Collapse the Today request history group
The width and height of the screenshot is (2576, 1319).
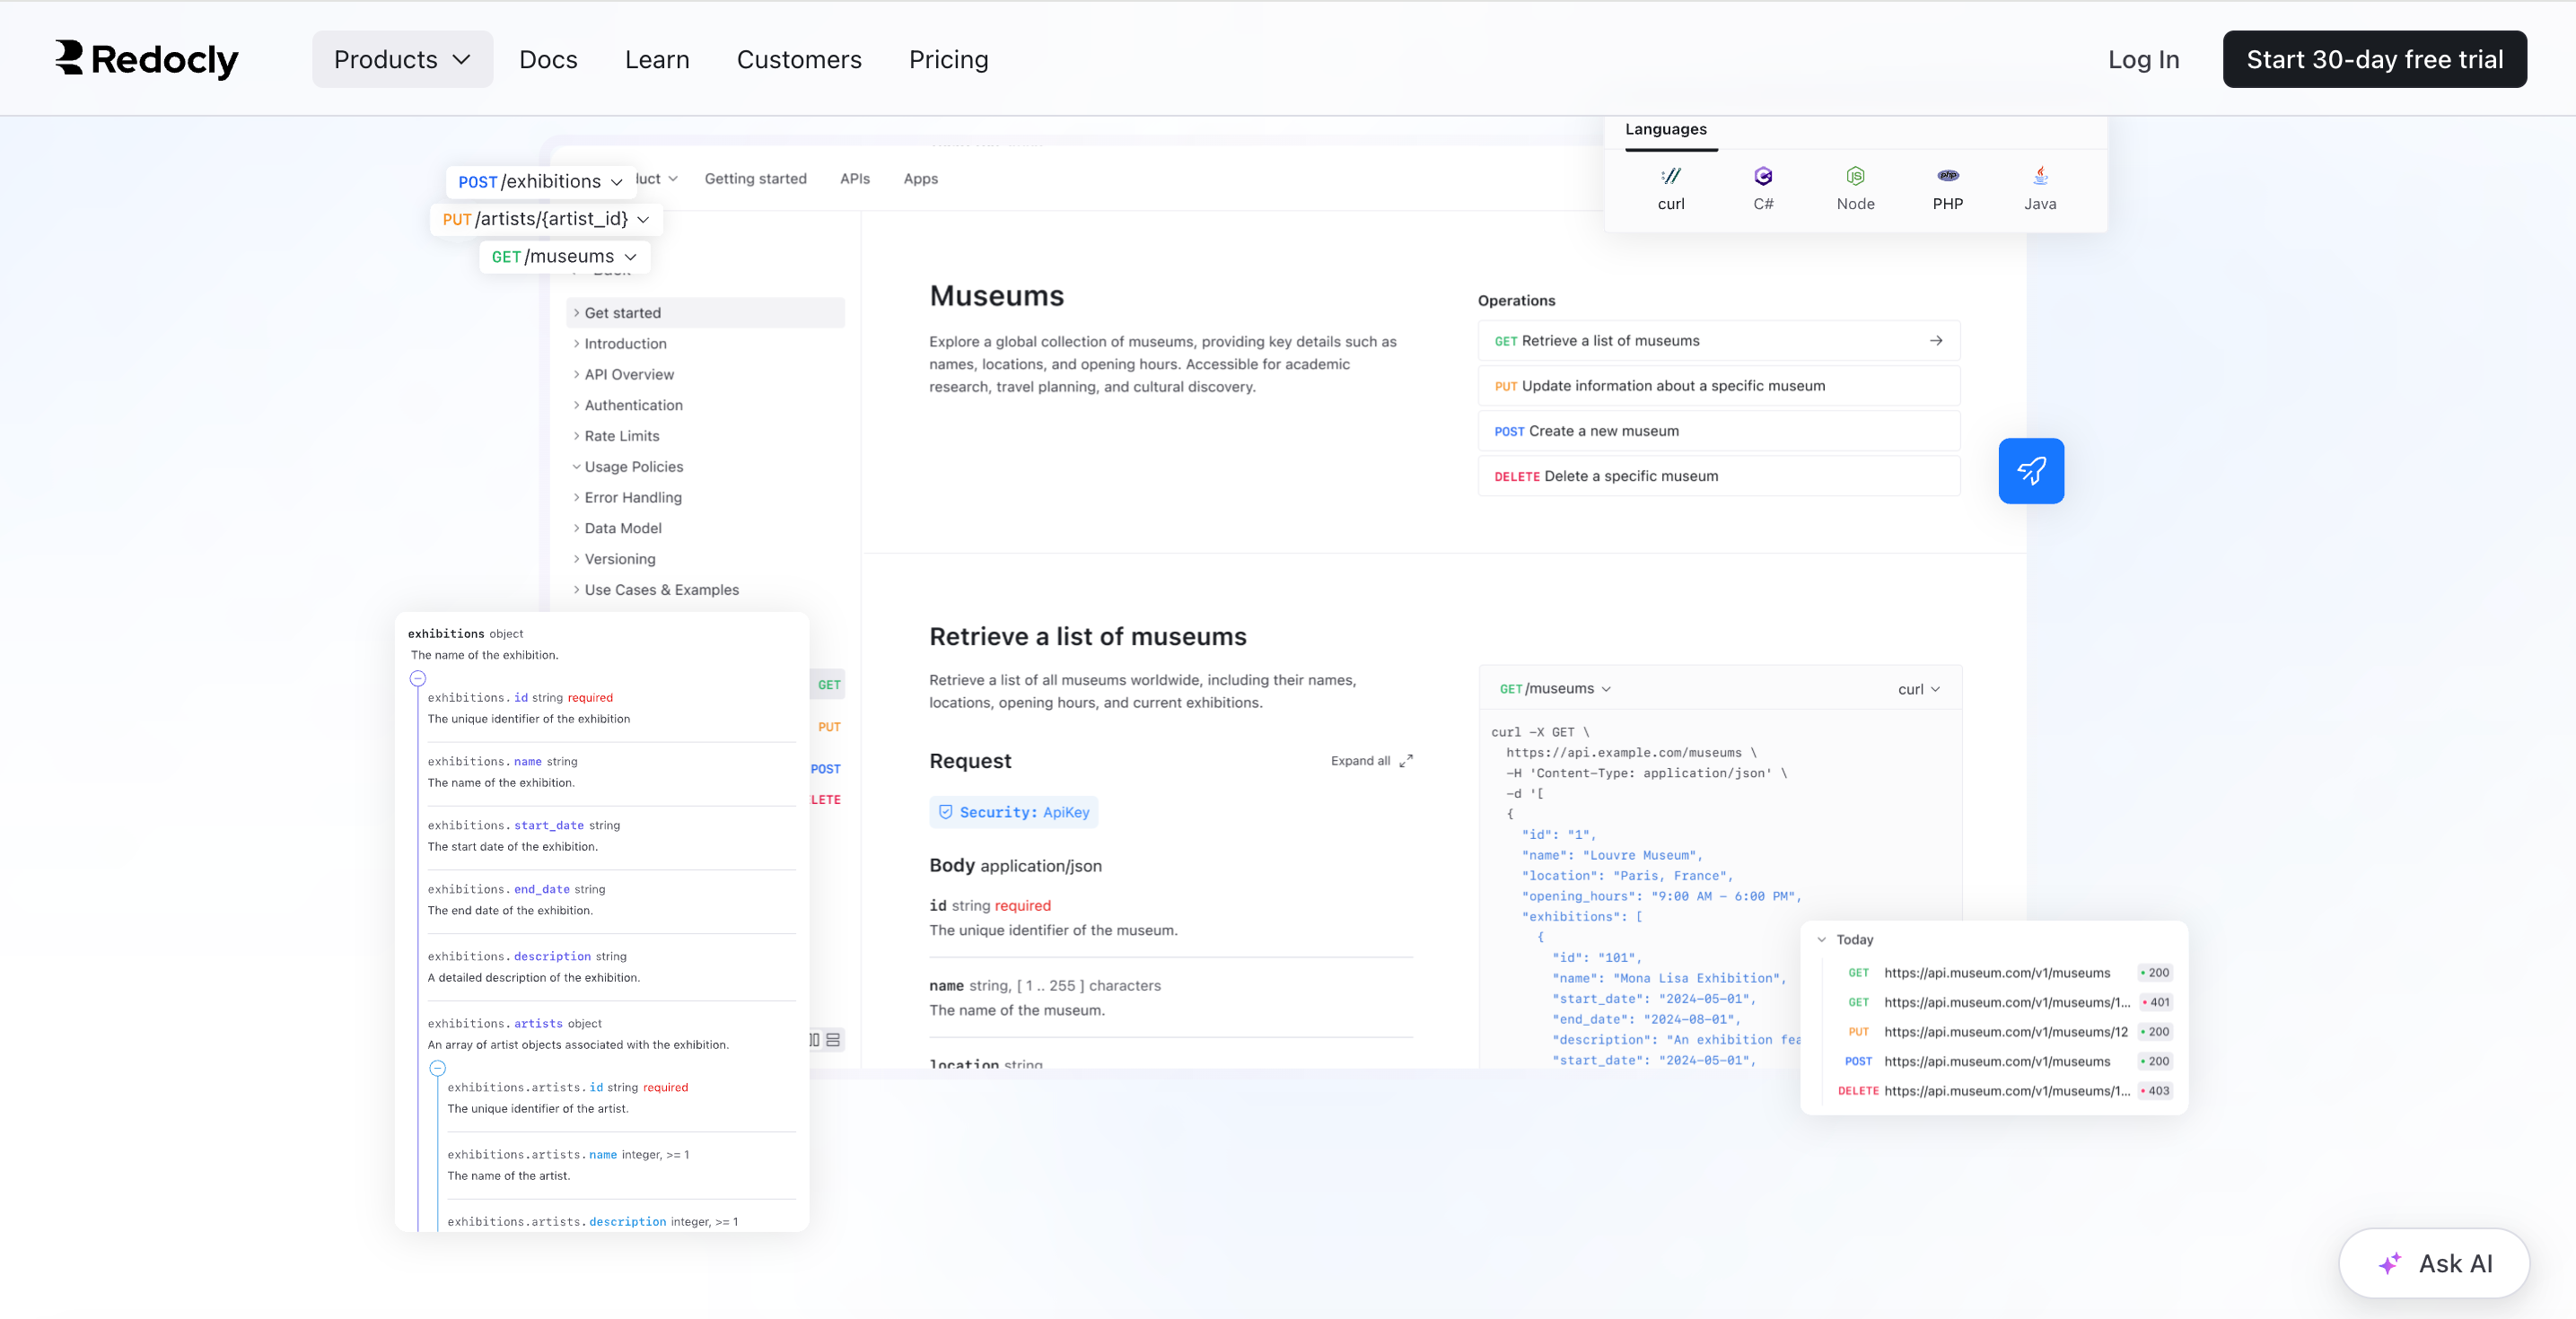1821,939
